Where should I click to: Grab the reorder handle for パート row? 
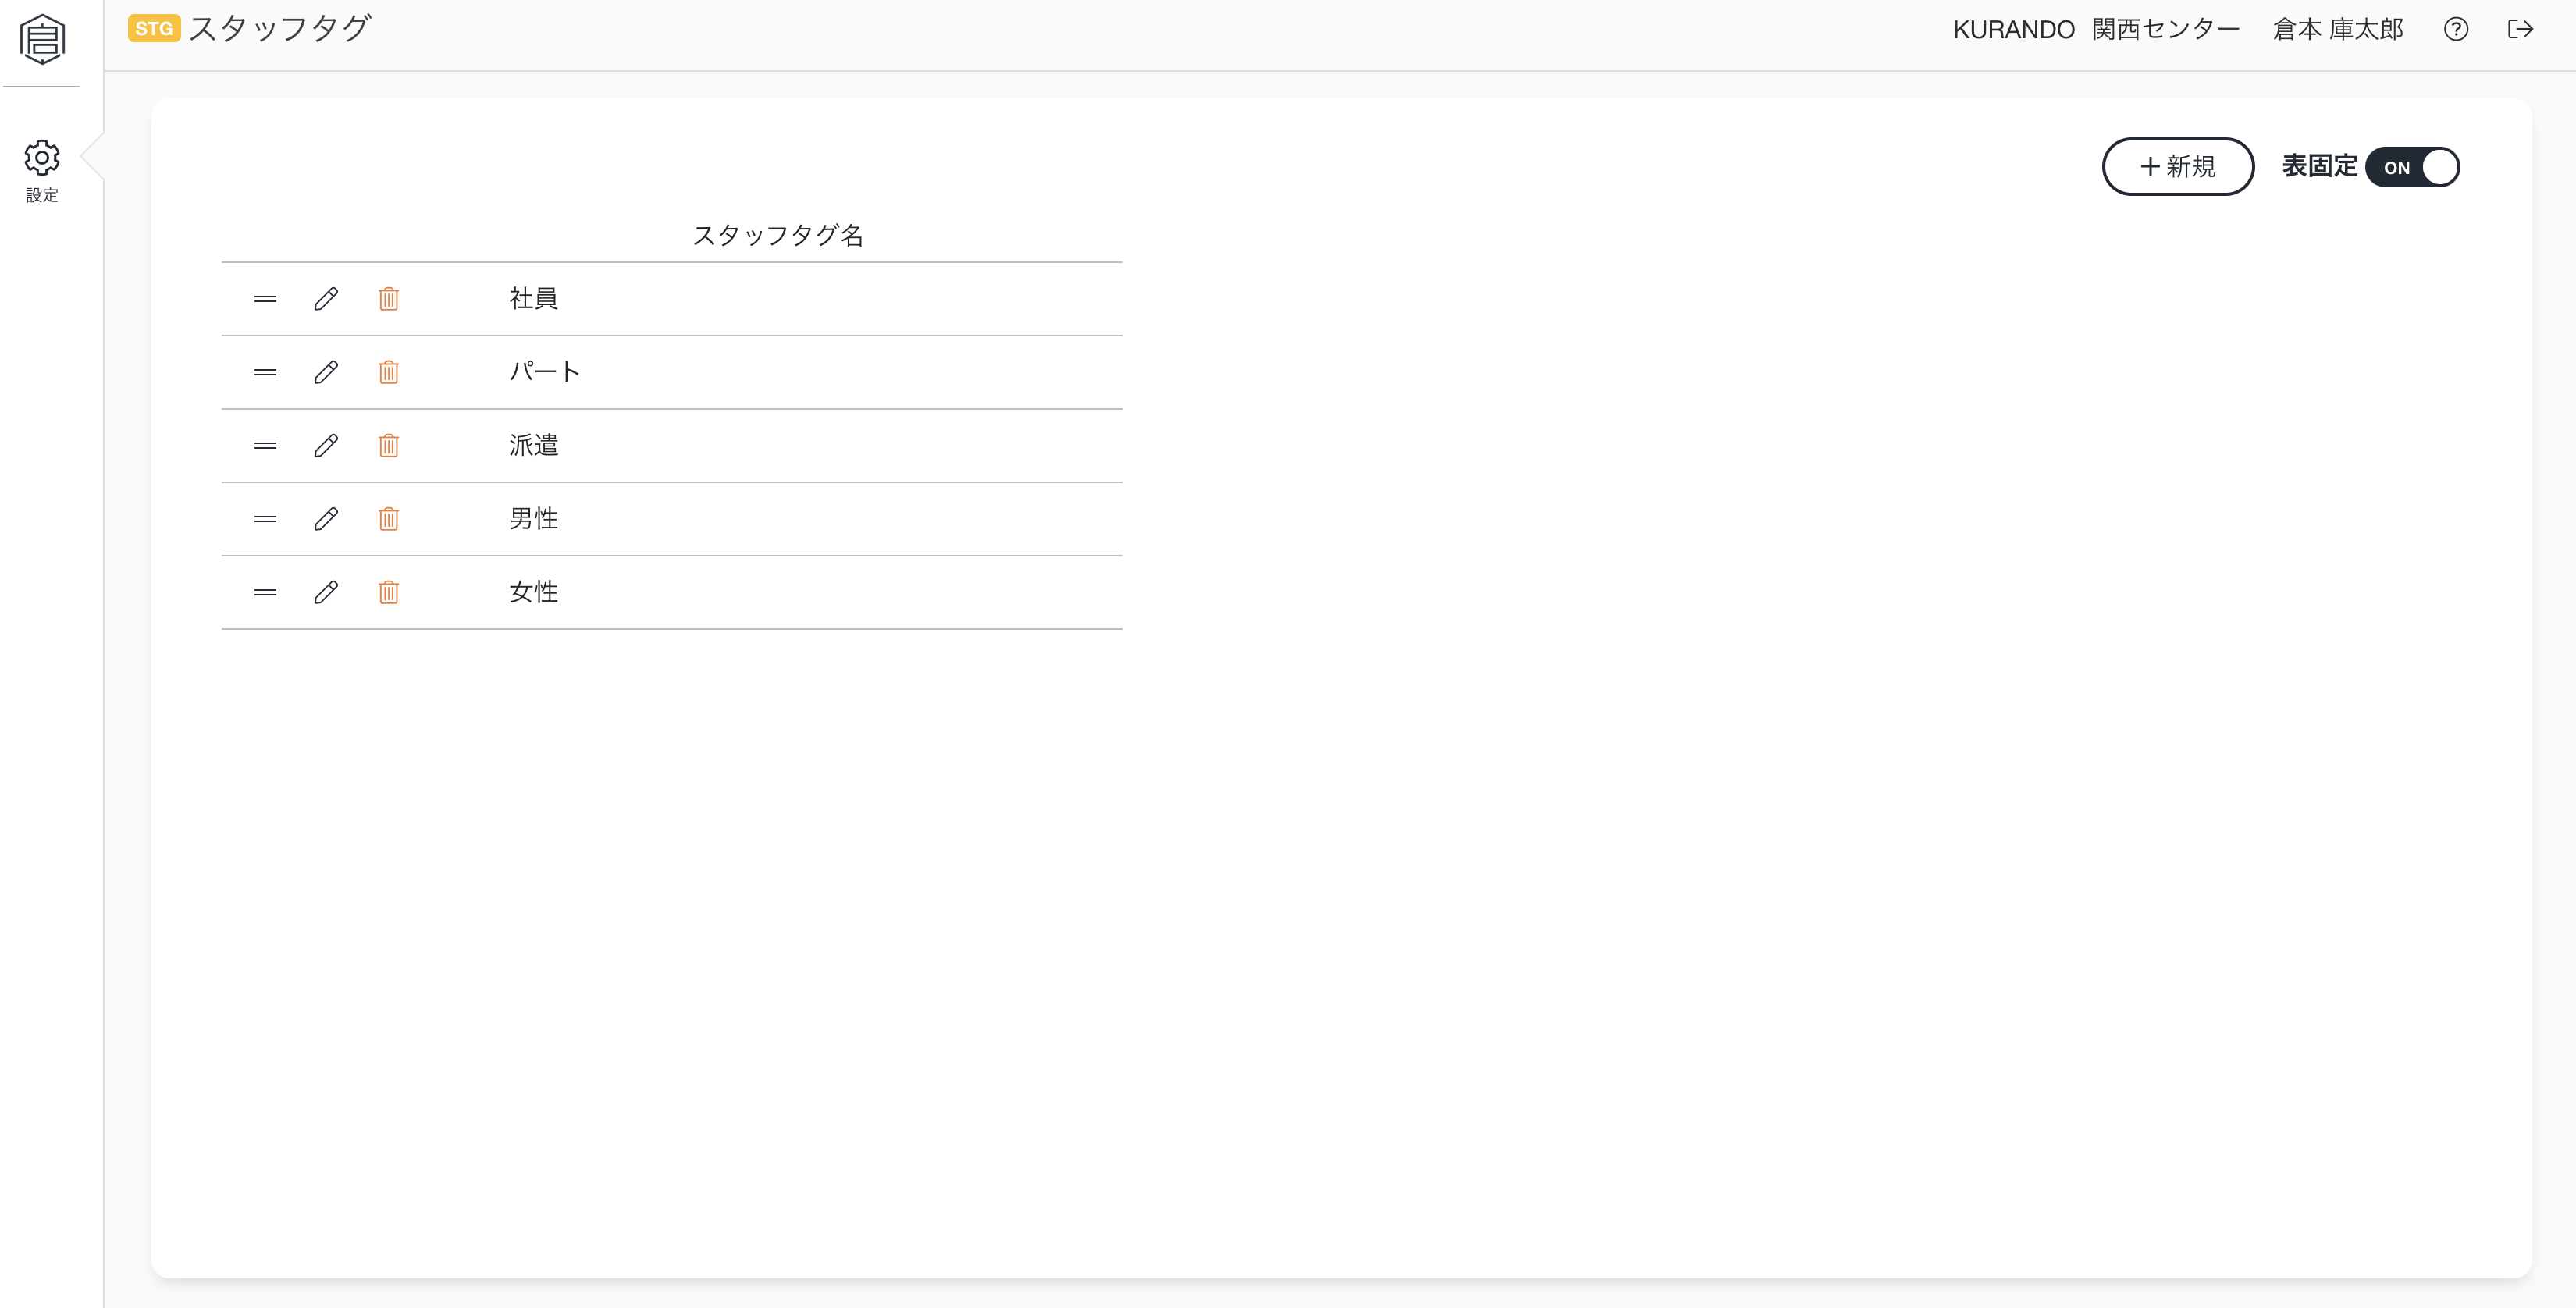pyautogui.click(x=265, y=372)
